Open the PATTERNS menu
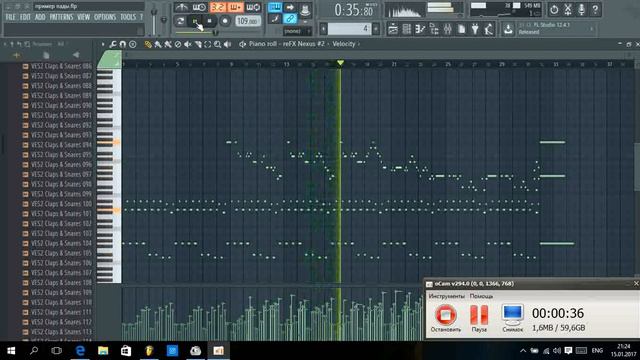The height and width of the screenshot is (360, 640). (61, 17)
